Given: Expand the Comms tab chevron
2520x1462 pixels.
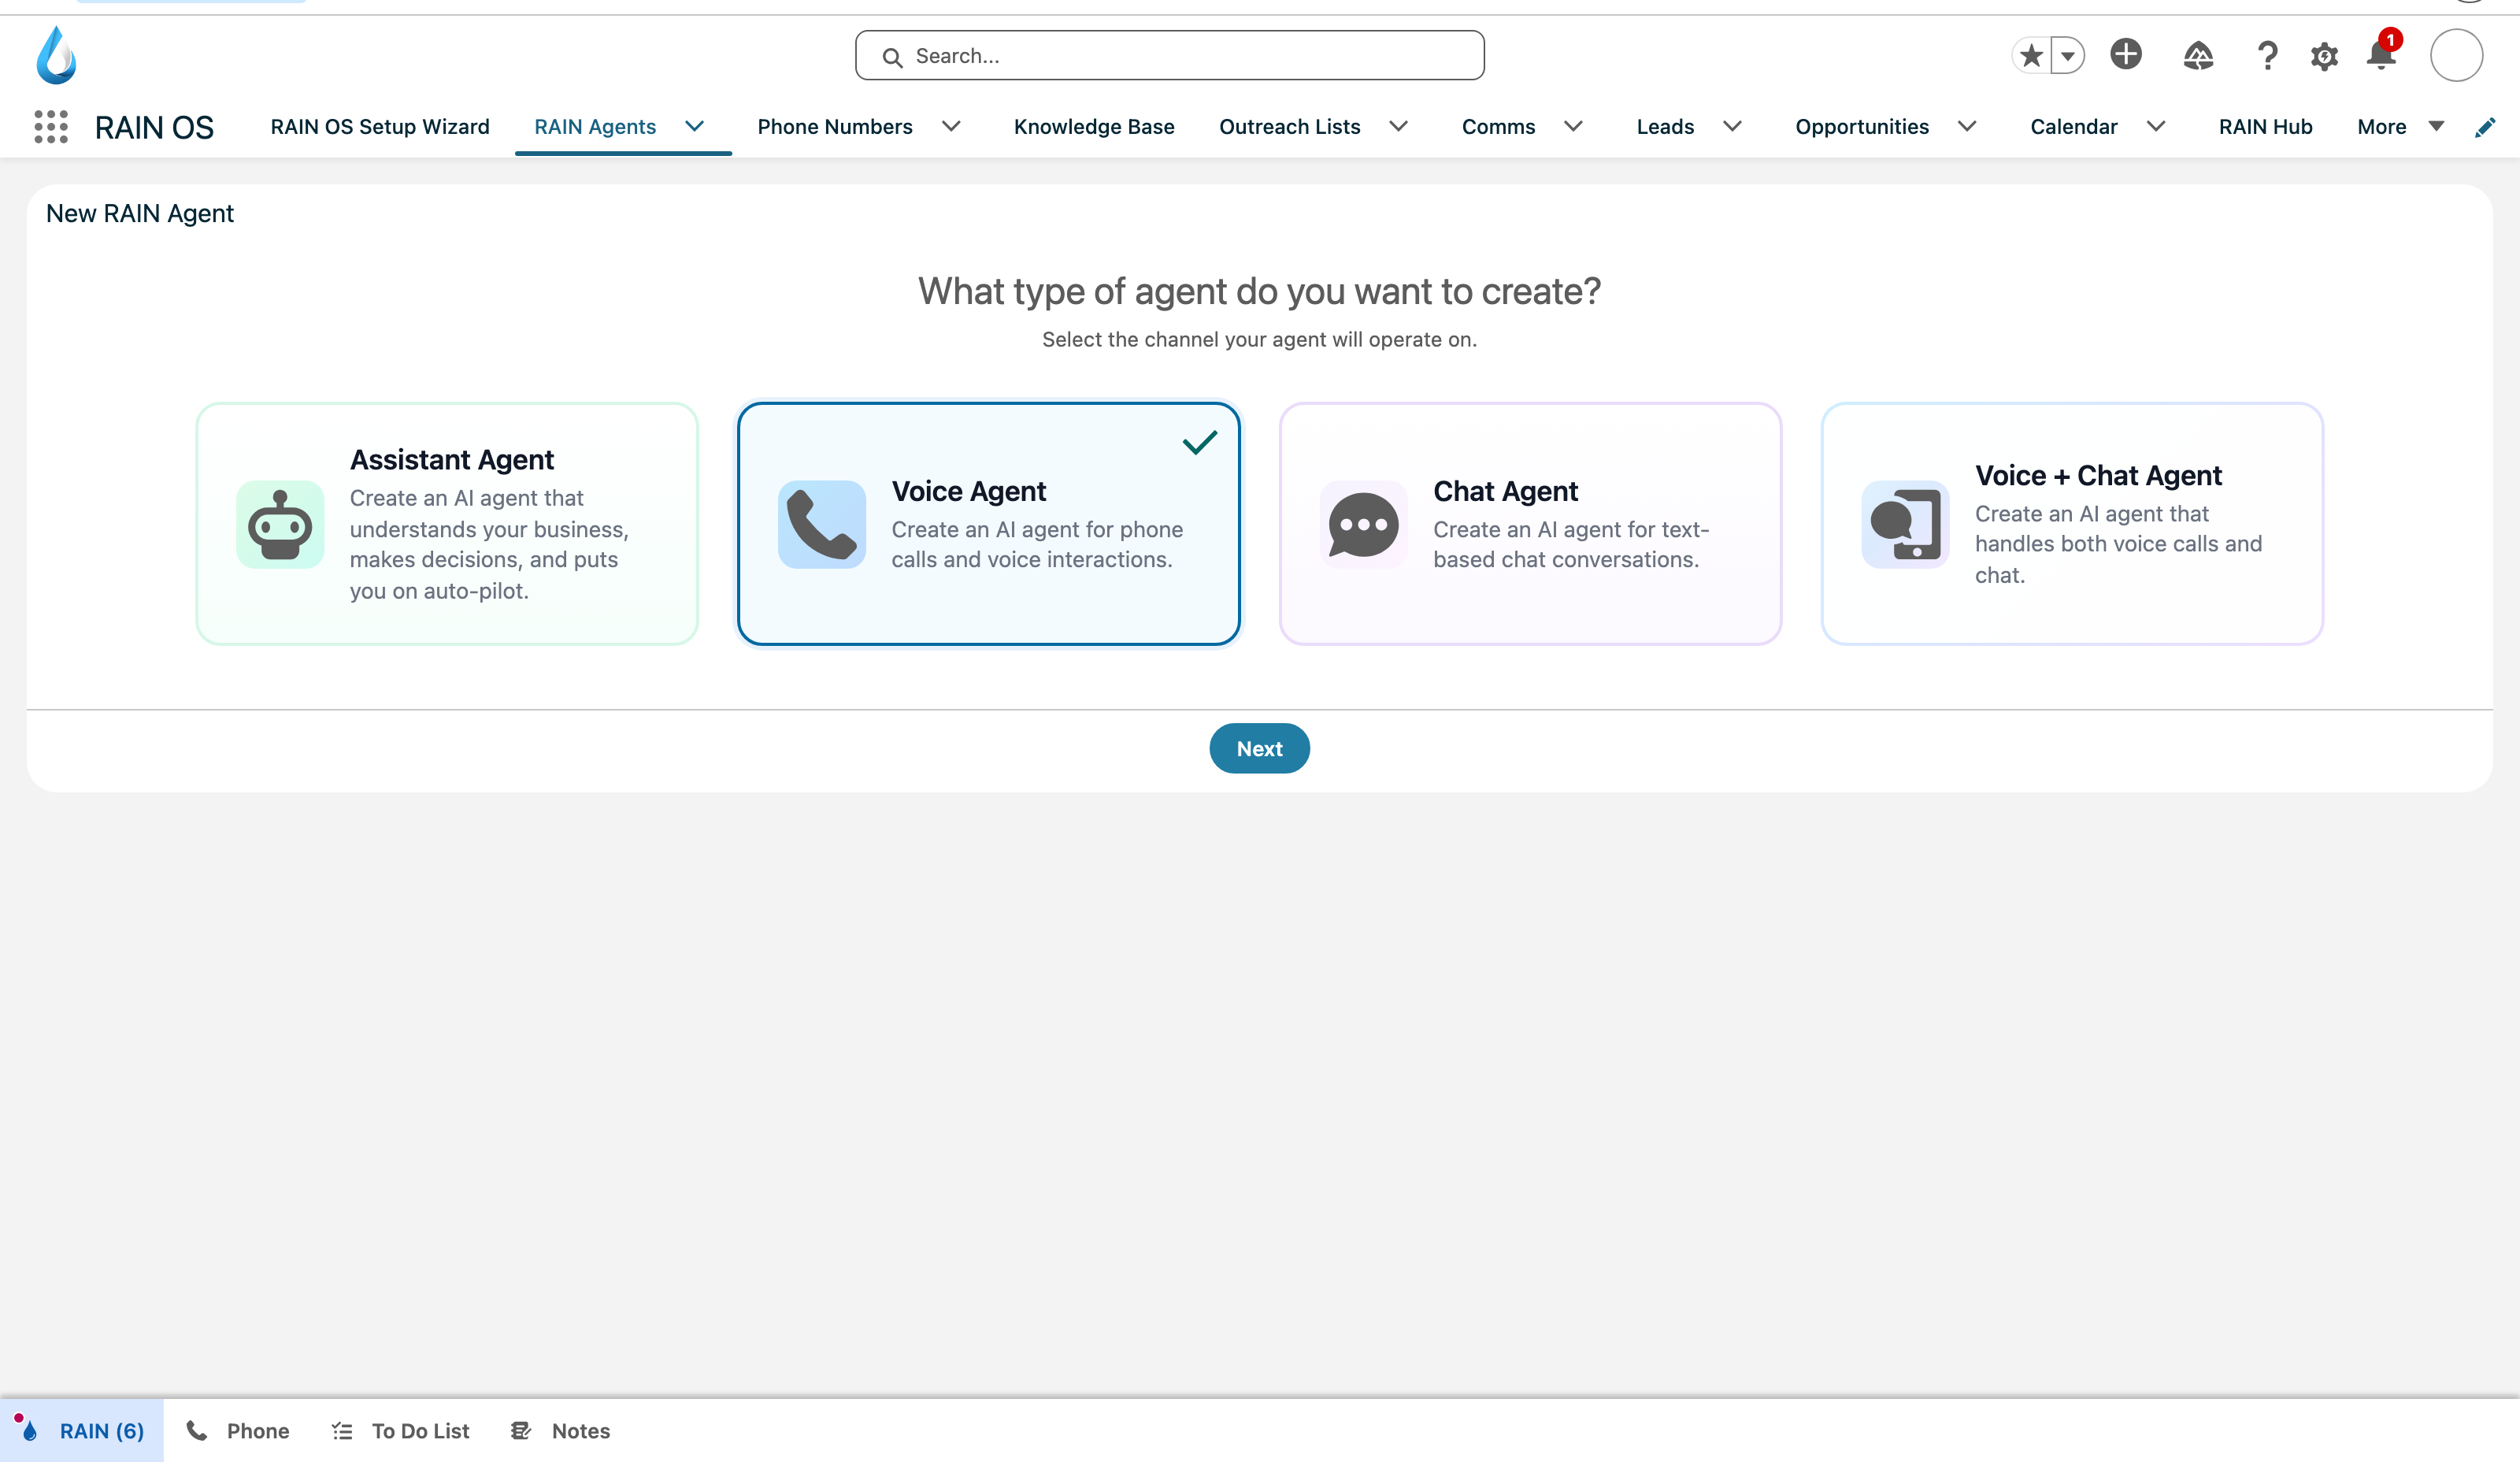Looking at the screenshot, I should [x=1573, y=126].
